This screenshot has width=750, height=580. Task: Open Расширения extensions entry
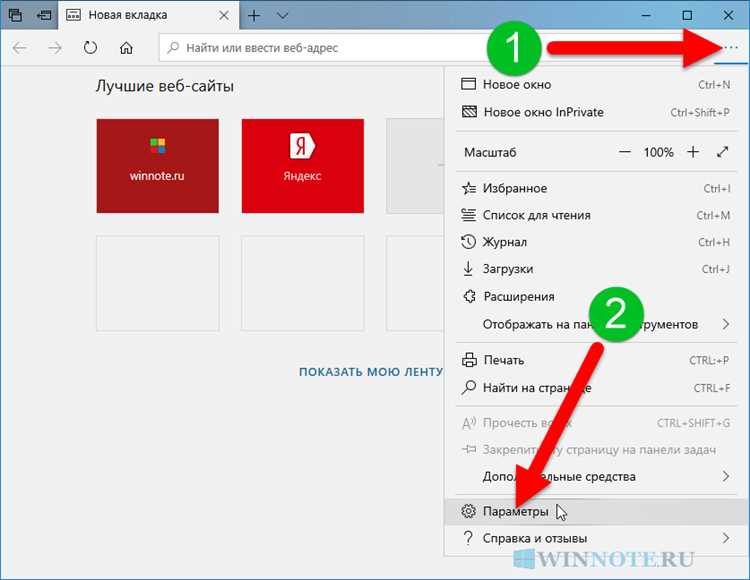[x=596, y=296]
